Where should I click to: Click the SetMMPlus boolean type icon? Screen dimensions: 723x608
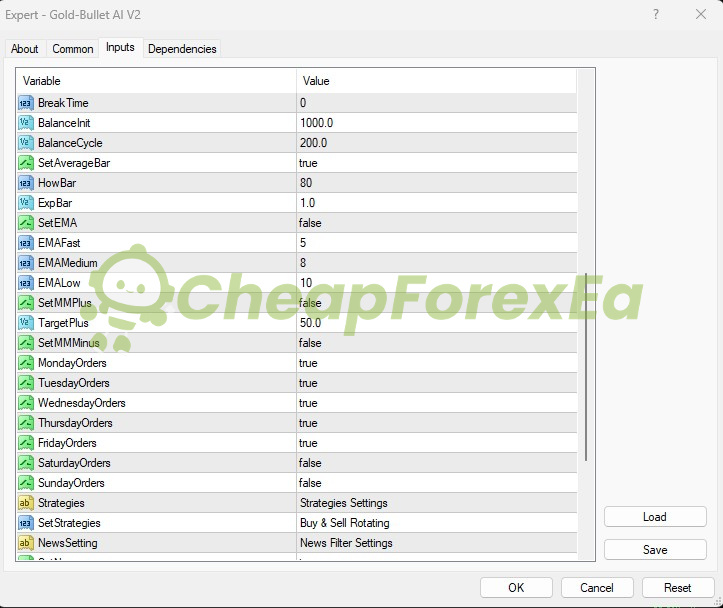26,303
